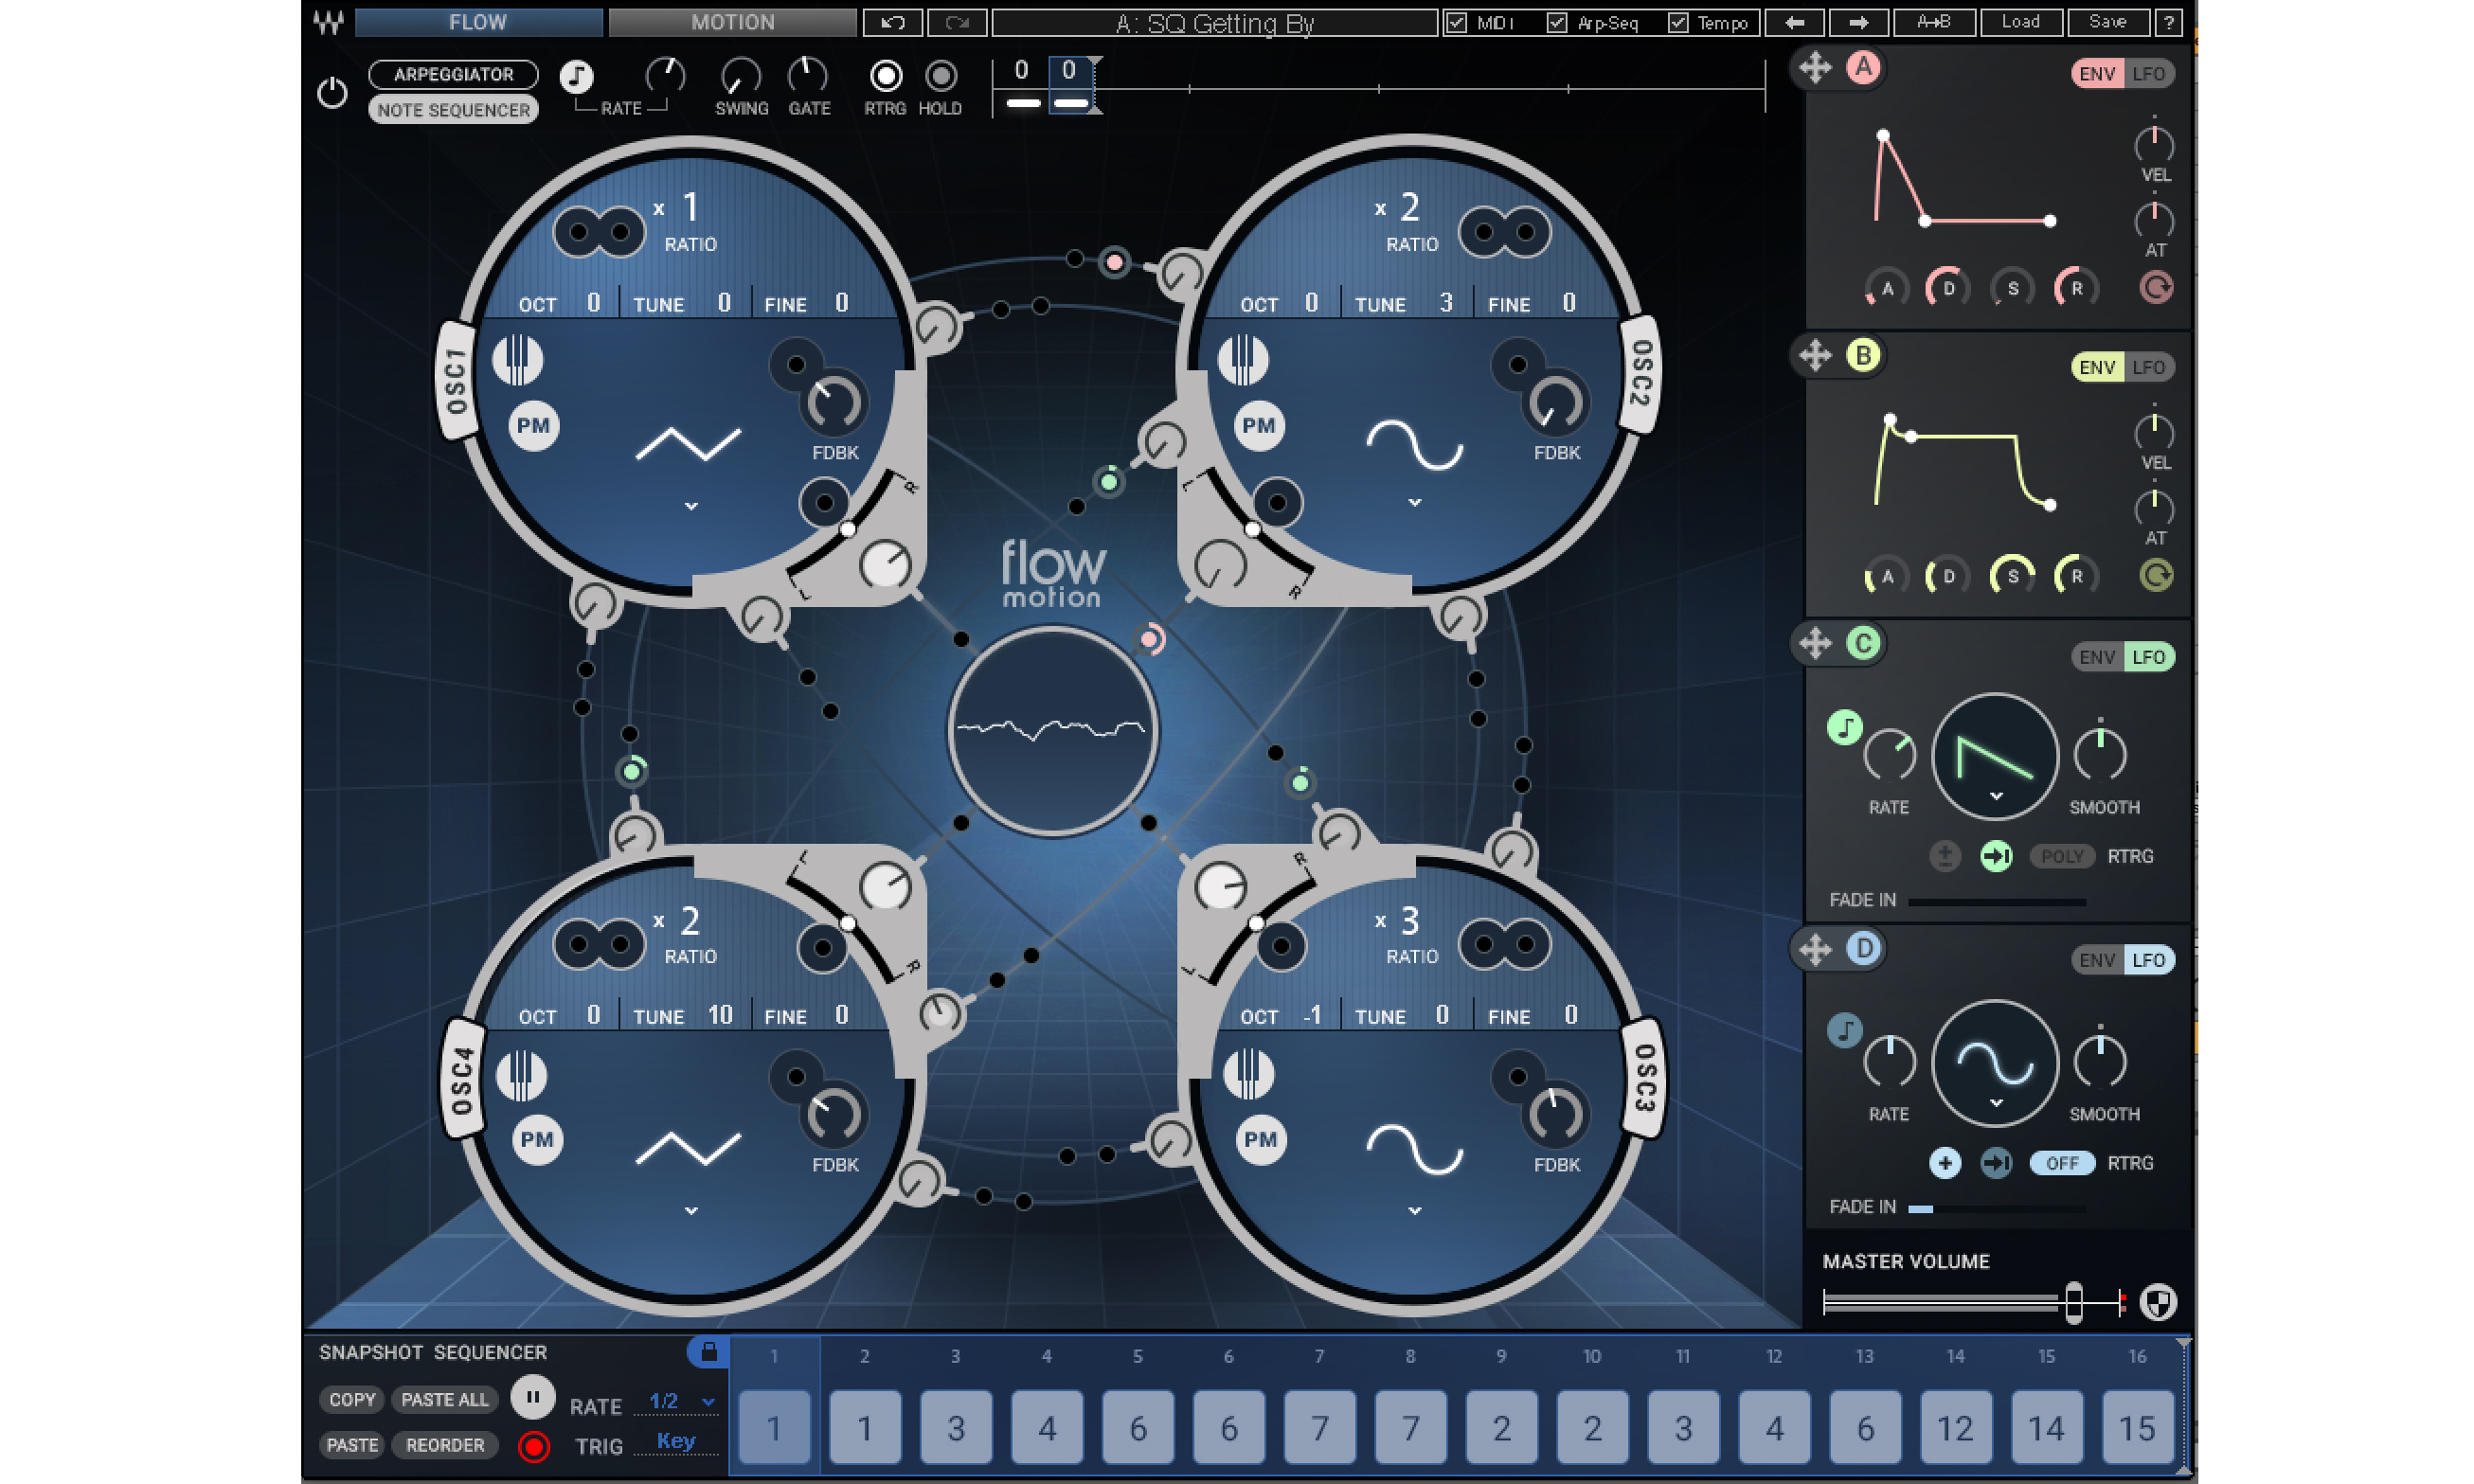Expand the waveform selector chevron on OSC1
The width and height of the screenshot is (2474, 1484).
(690, 507)
